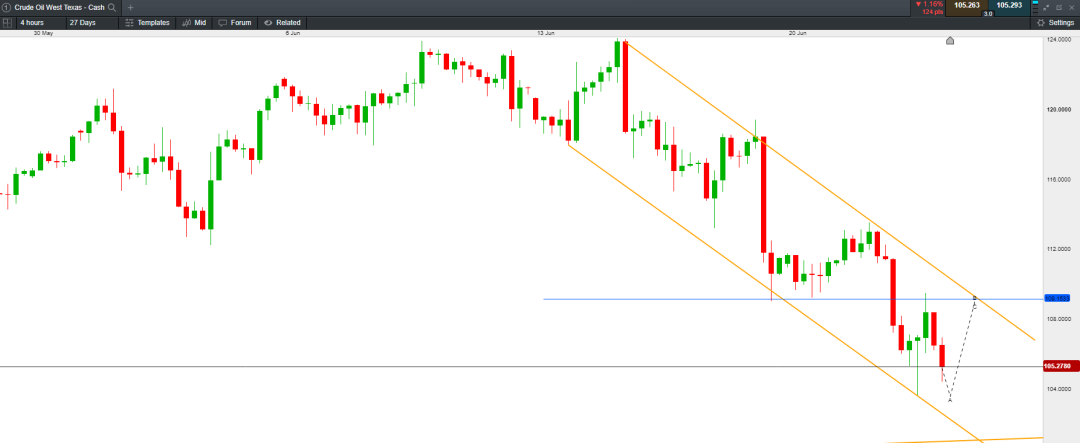Open the Templates menu
The height and width of the screenshot is (443, 1080).
147,22
